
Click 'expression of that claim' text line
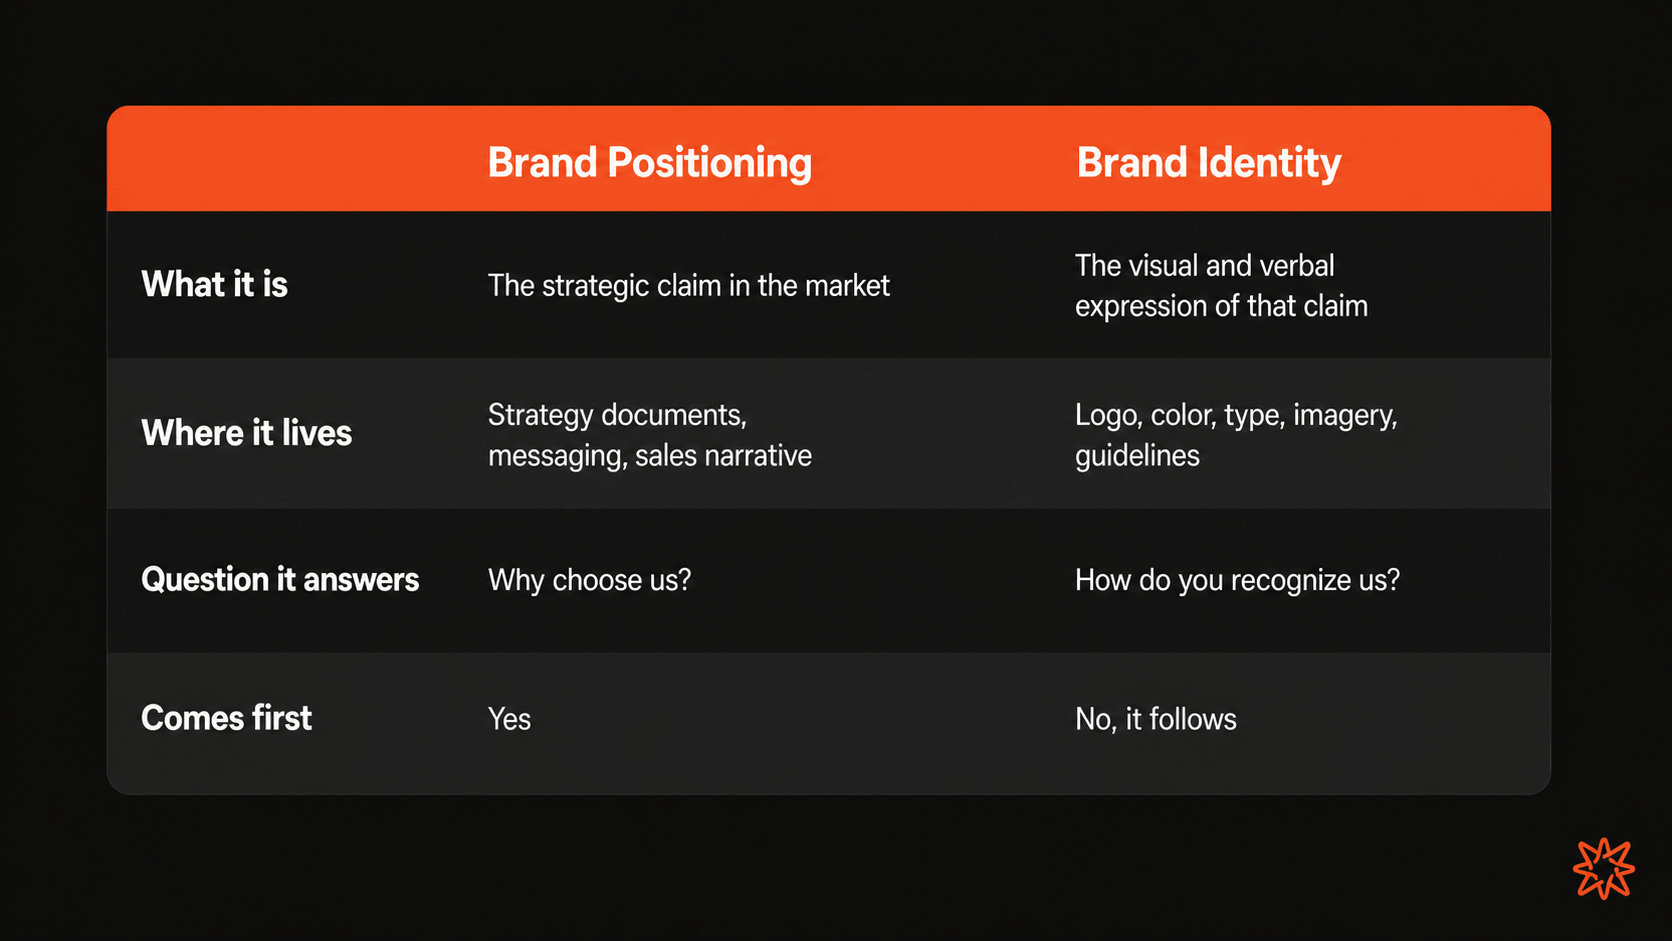(1221, 306)
